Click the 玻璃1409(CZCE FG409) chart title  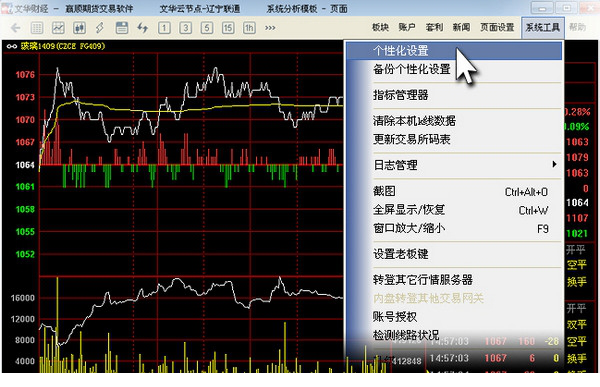63,46
